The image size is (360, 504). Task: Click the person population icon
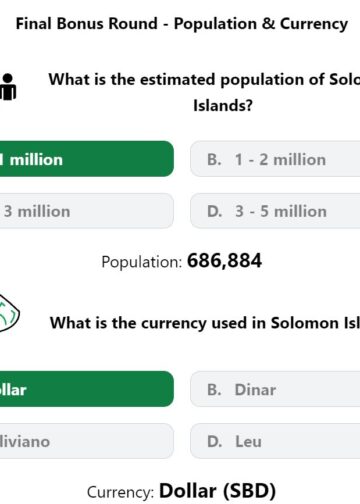pos(8,87)
